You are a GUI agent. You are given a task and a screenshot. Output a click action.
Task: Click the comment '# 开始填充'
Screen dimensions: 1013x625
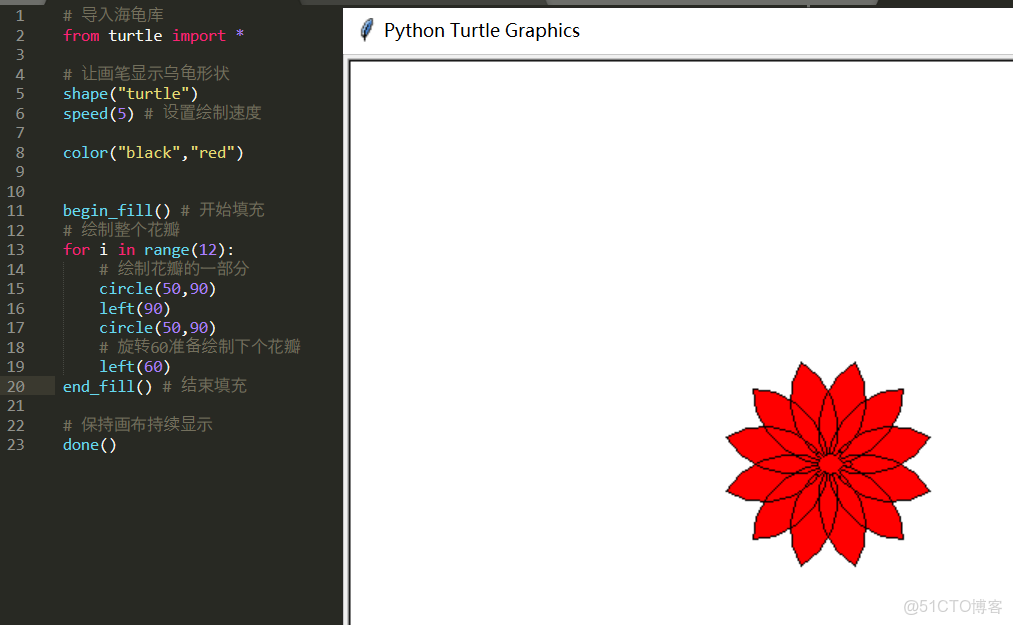pos(222,210)
